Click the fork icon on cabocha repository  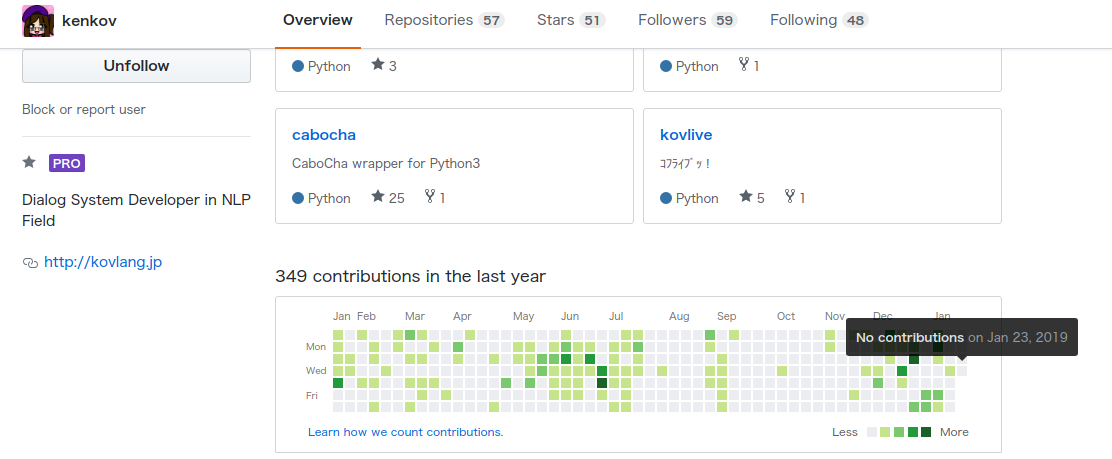(x=430, y=197)
